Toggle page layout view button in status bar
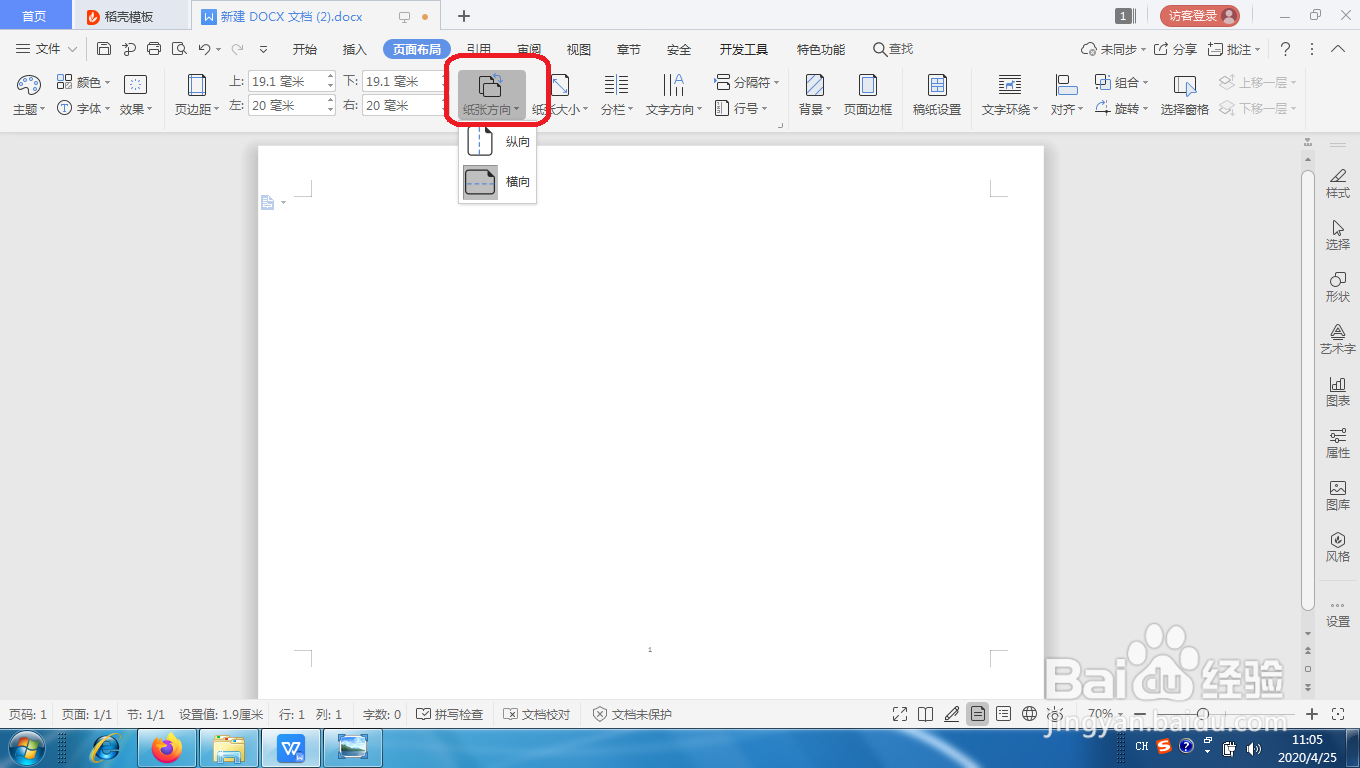Screen dimensions: 1360x768 (x=977, y=714)
